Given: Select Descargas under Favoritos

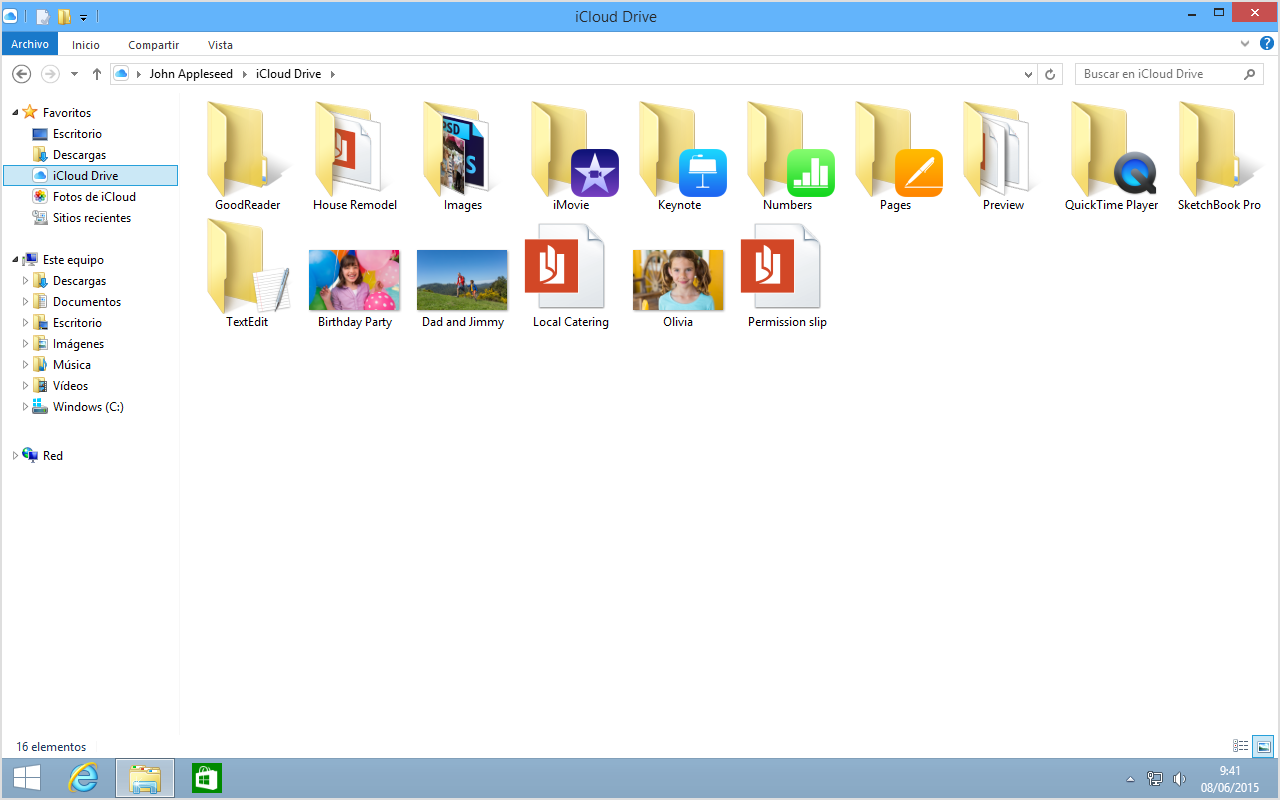Looking at the screenshot, I should click(79, 155).
